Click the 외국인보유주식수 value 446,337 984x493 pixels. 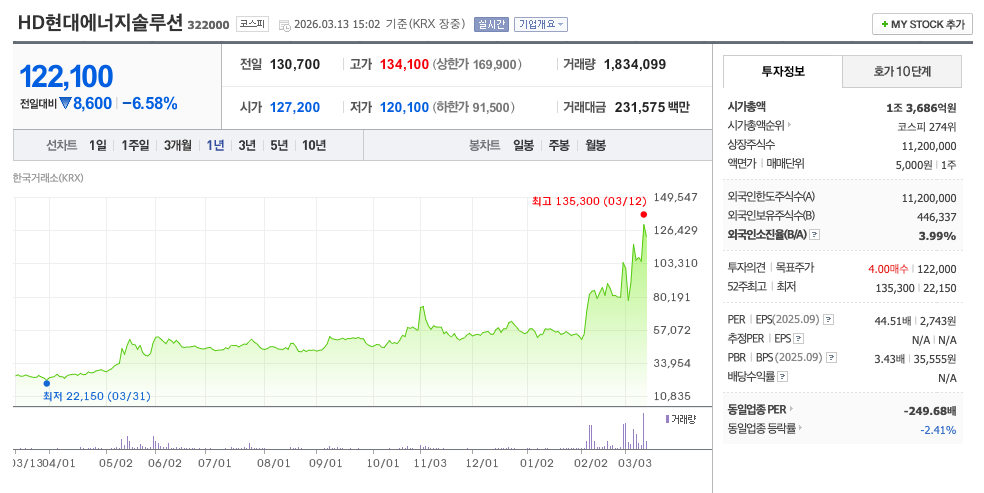(x=936, y=217)
